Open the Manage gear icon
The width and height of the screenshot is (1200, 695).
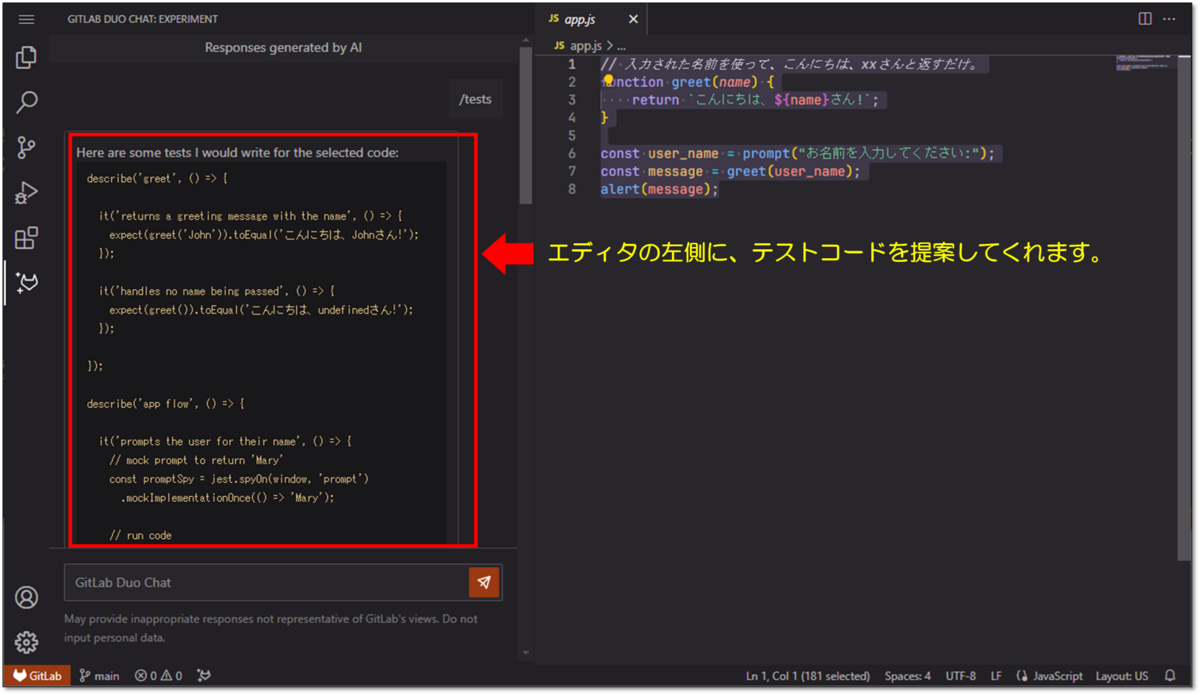pyautogui.click(x=27, y=642)
